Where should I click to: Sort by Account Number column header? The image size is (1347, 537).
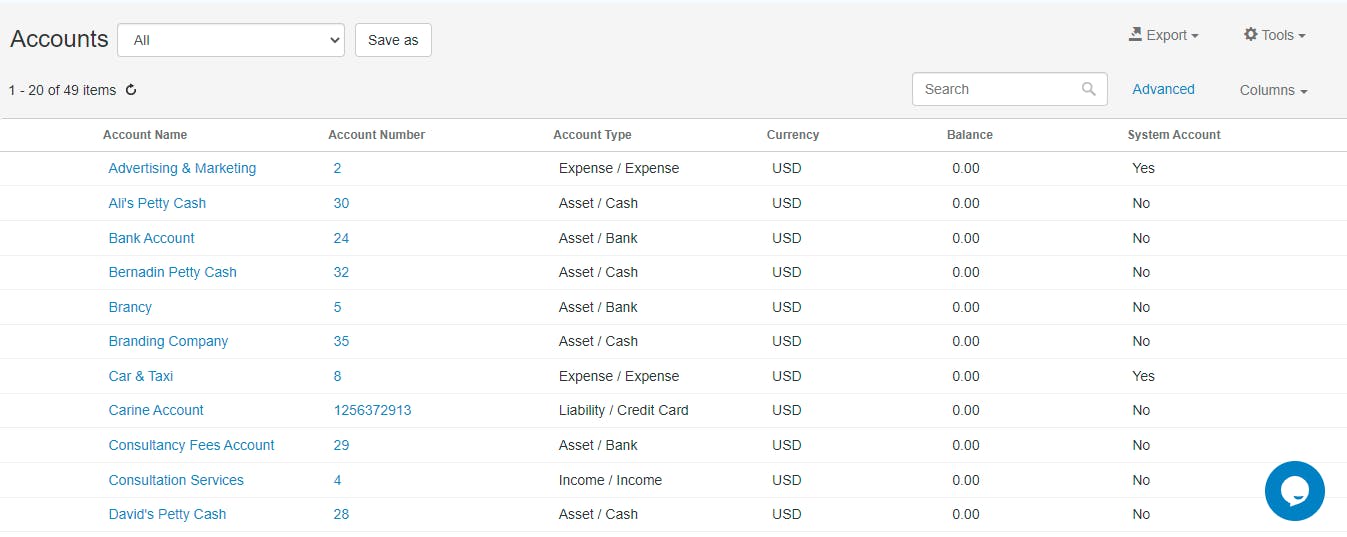[x=376, y=135]
